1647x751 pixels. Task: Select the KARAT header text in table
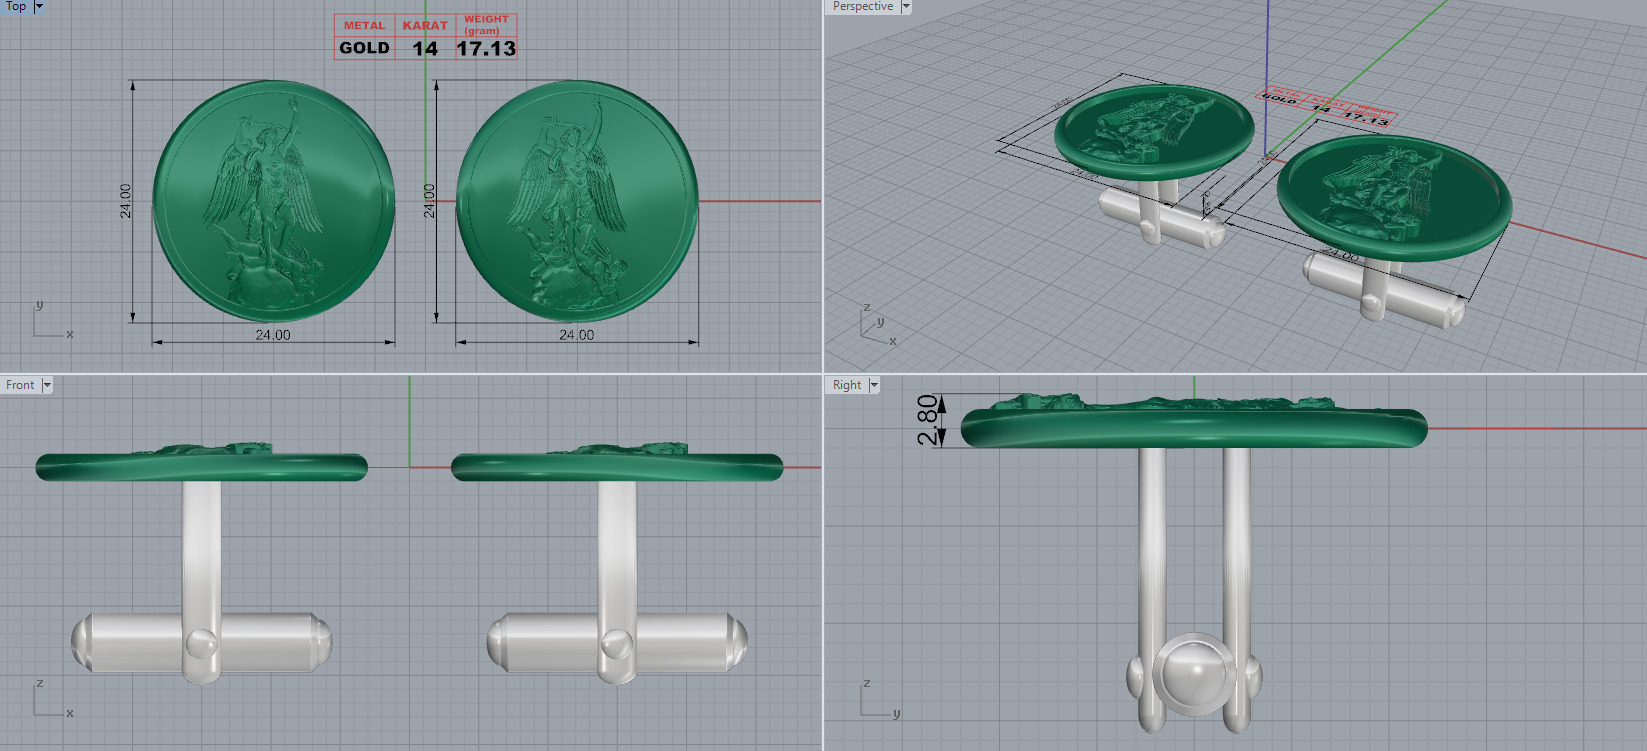[x=425, y=25]
